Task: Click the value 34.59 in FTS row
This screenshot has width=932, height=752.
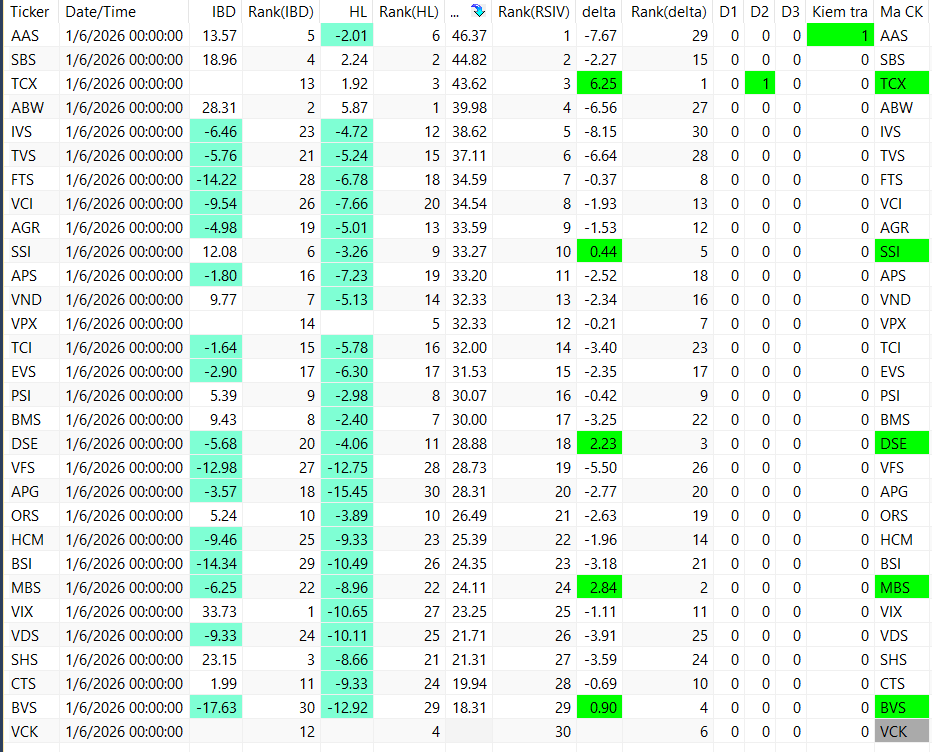Action: [x=470, y=180]
